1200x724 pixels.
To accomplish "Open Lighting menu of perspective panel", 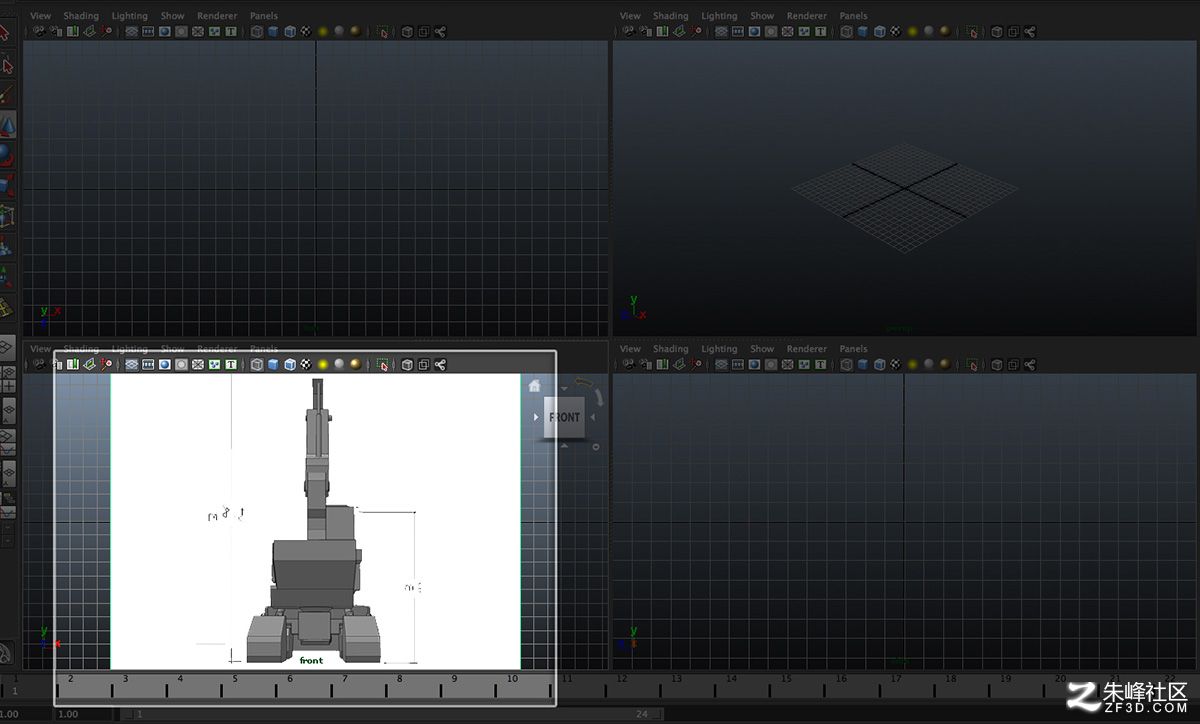I will click(x=719, y=16).
